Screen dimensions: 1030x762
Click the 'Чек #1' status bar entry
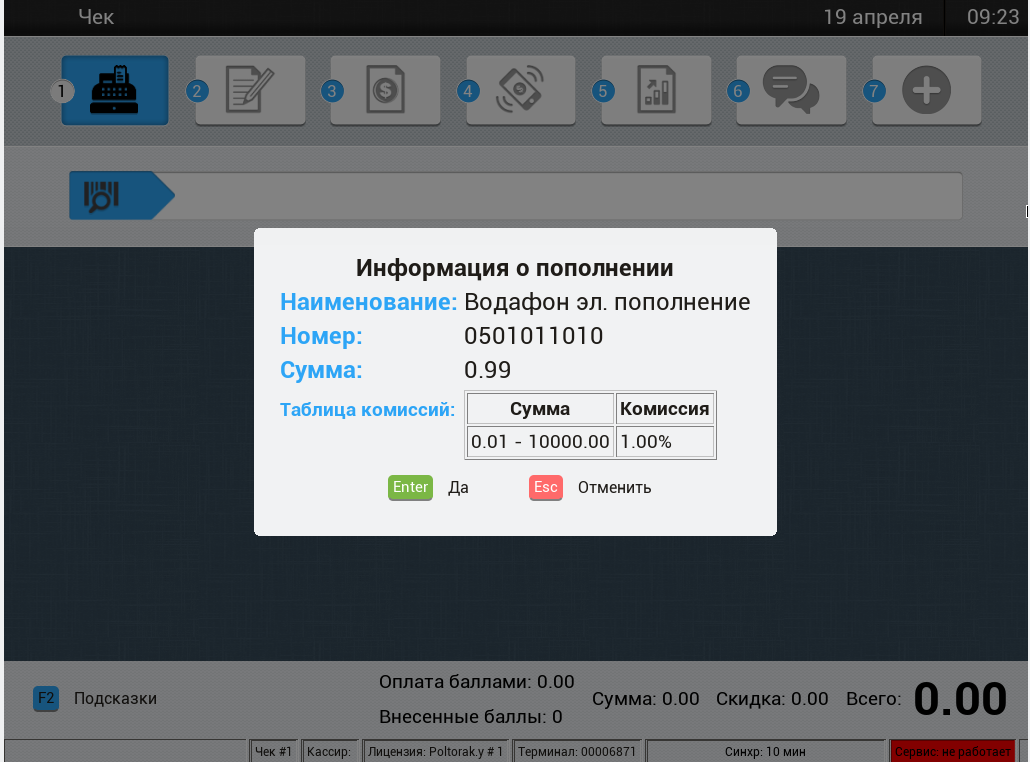click(273, 751)
